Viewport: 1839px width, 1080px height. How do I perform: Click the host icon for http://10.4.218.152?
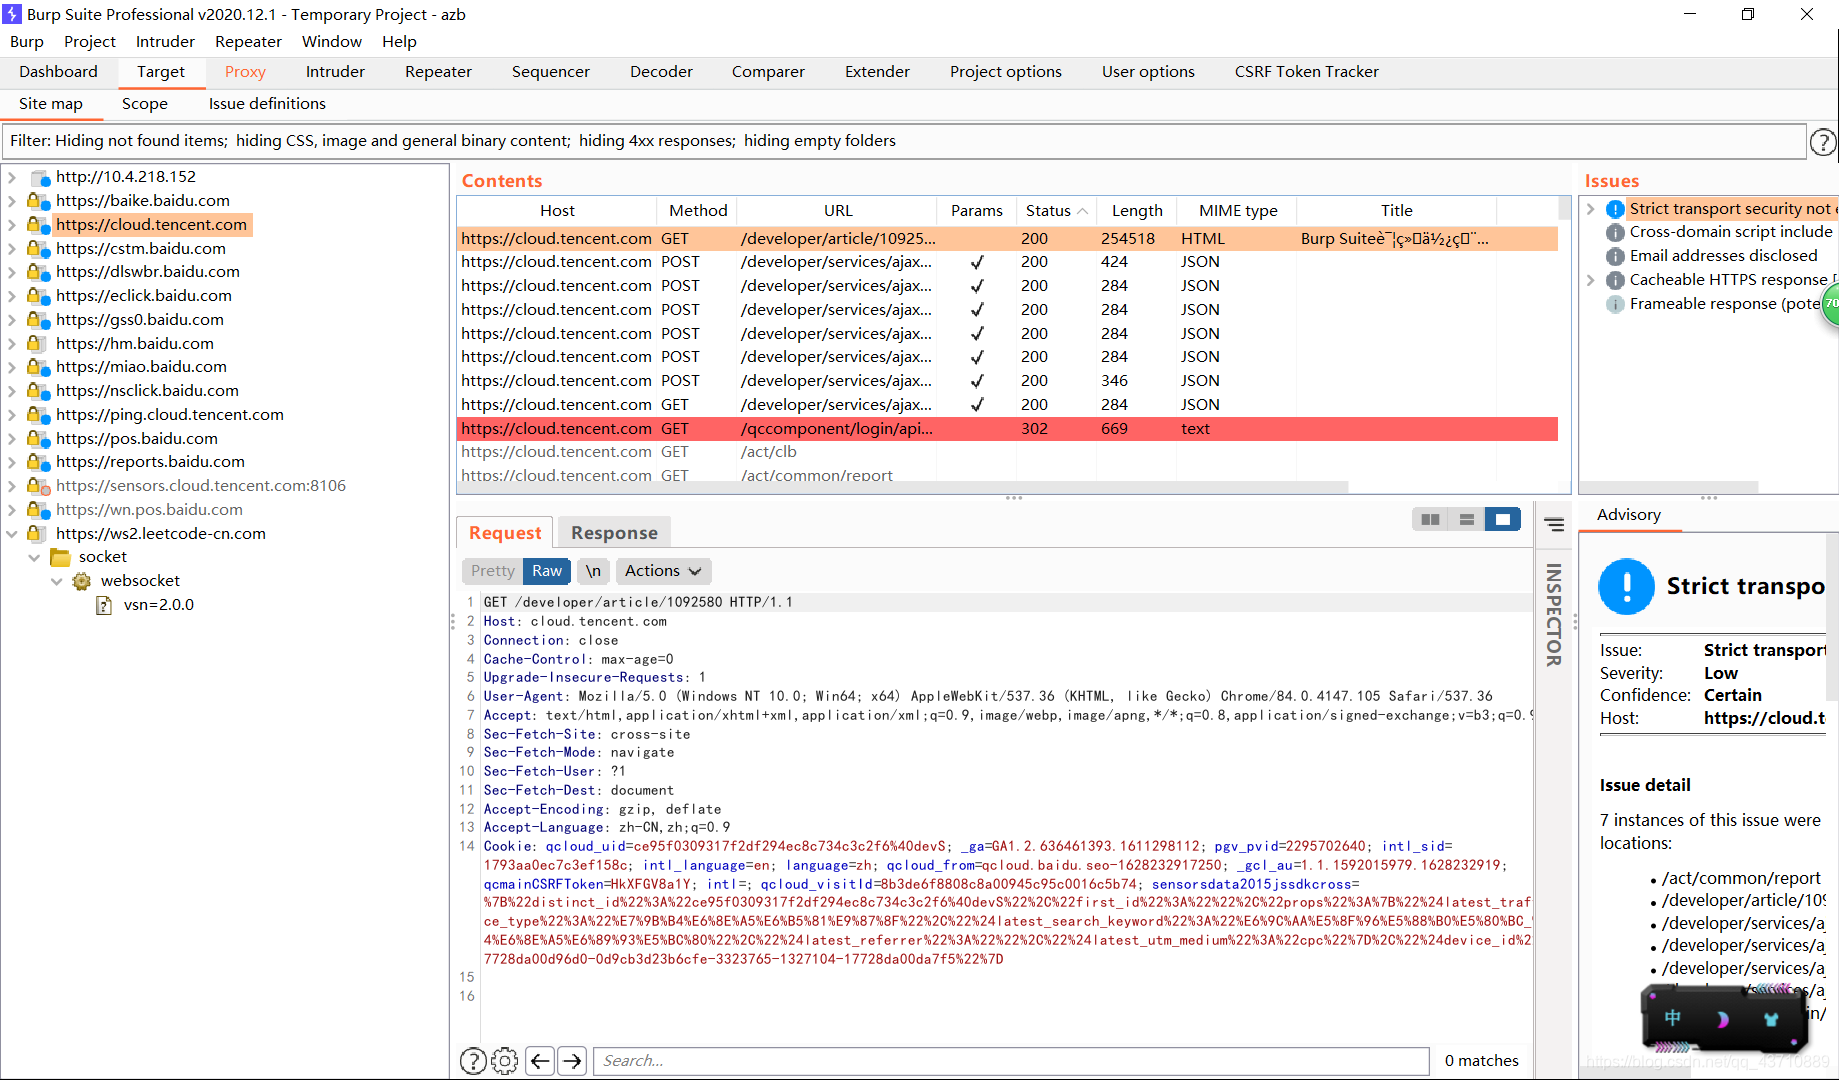[40, 177]
